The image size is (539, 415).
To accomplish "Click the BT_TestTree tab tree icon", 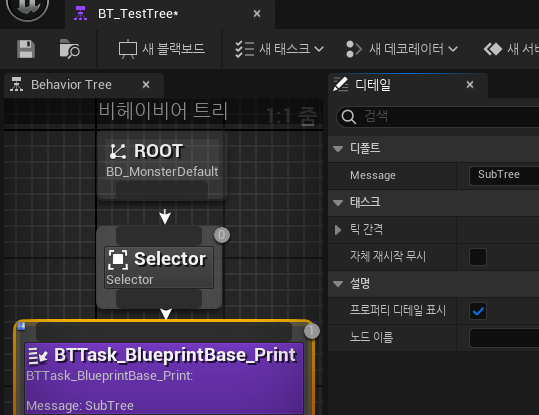I will click(80, 13).
